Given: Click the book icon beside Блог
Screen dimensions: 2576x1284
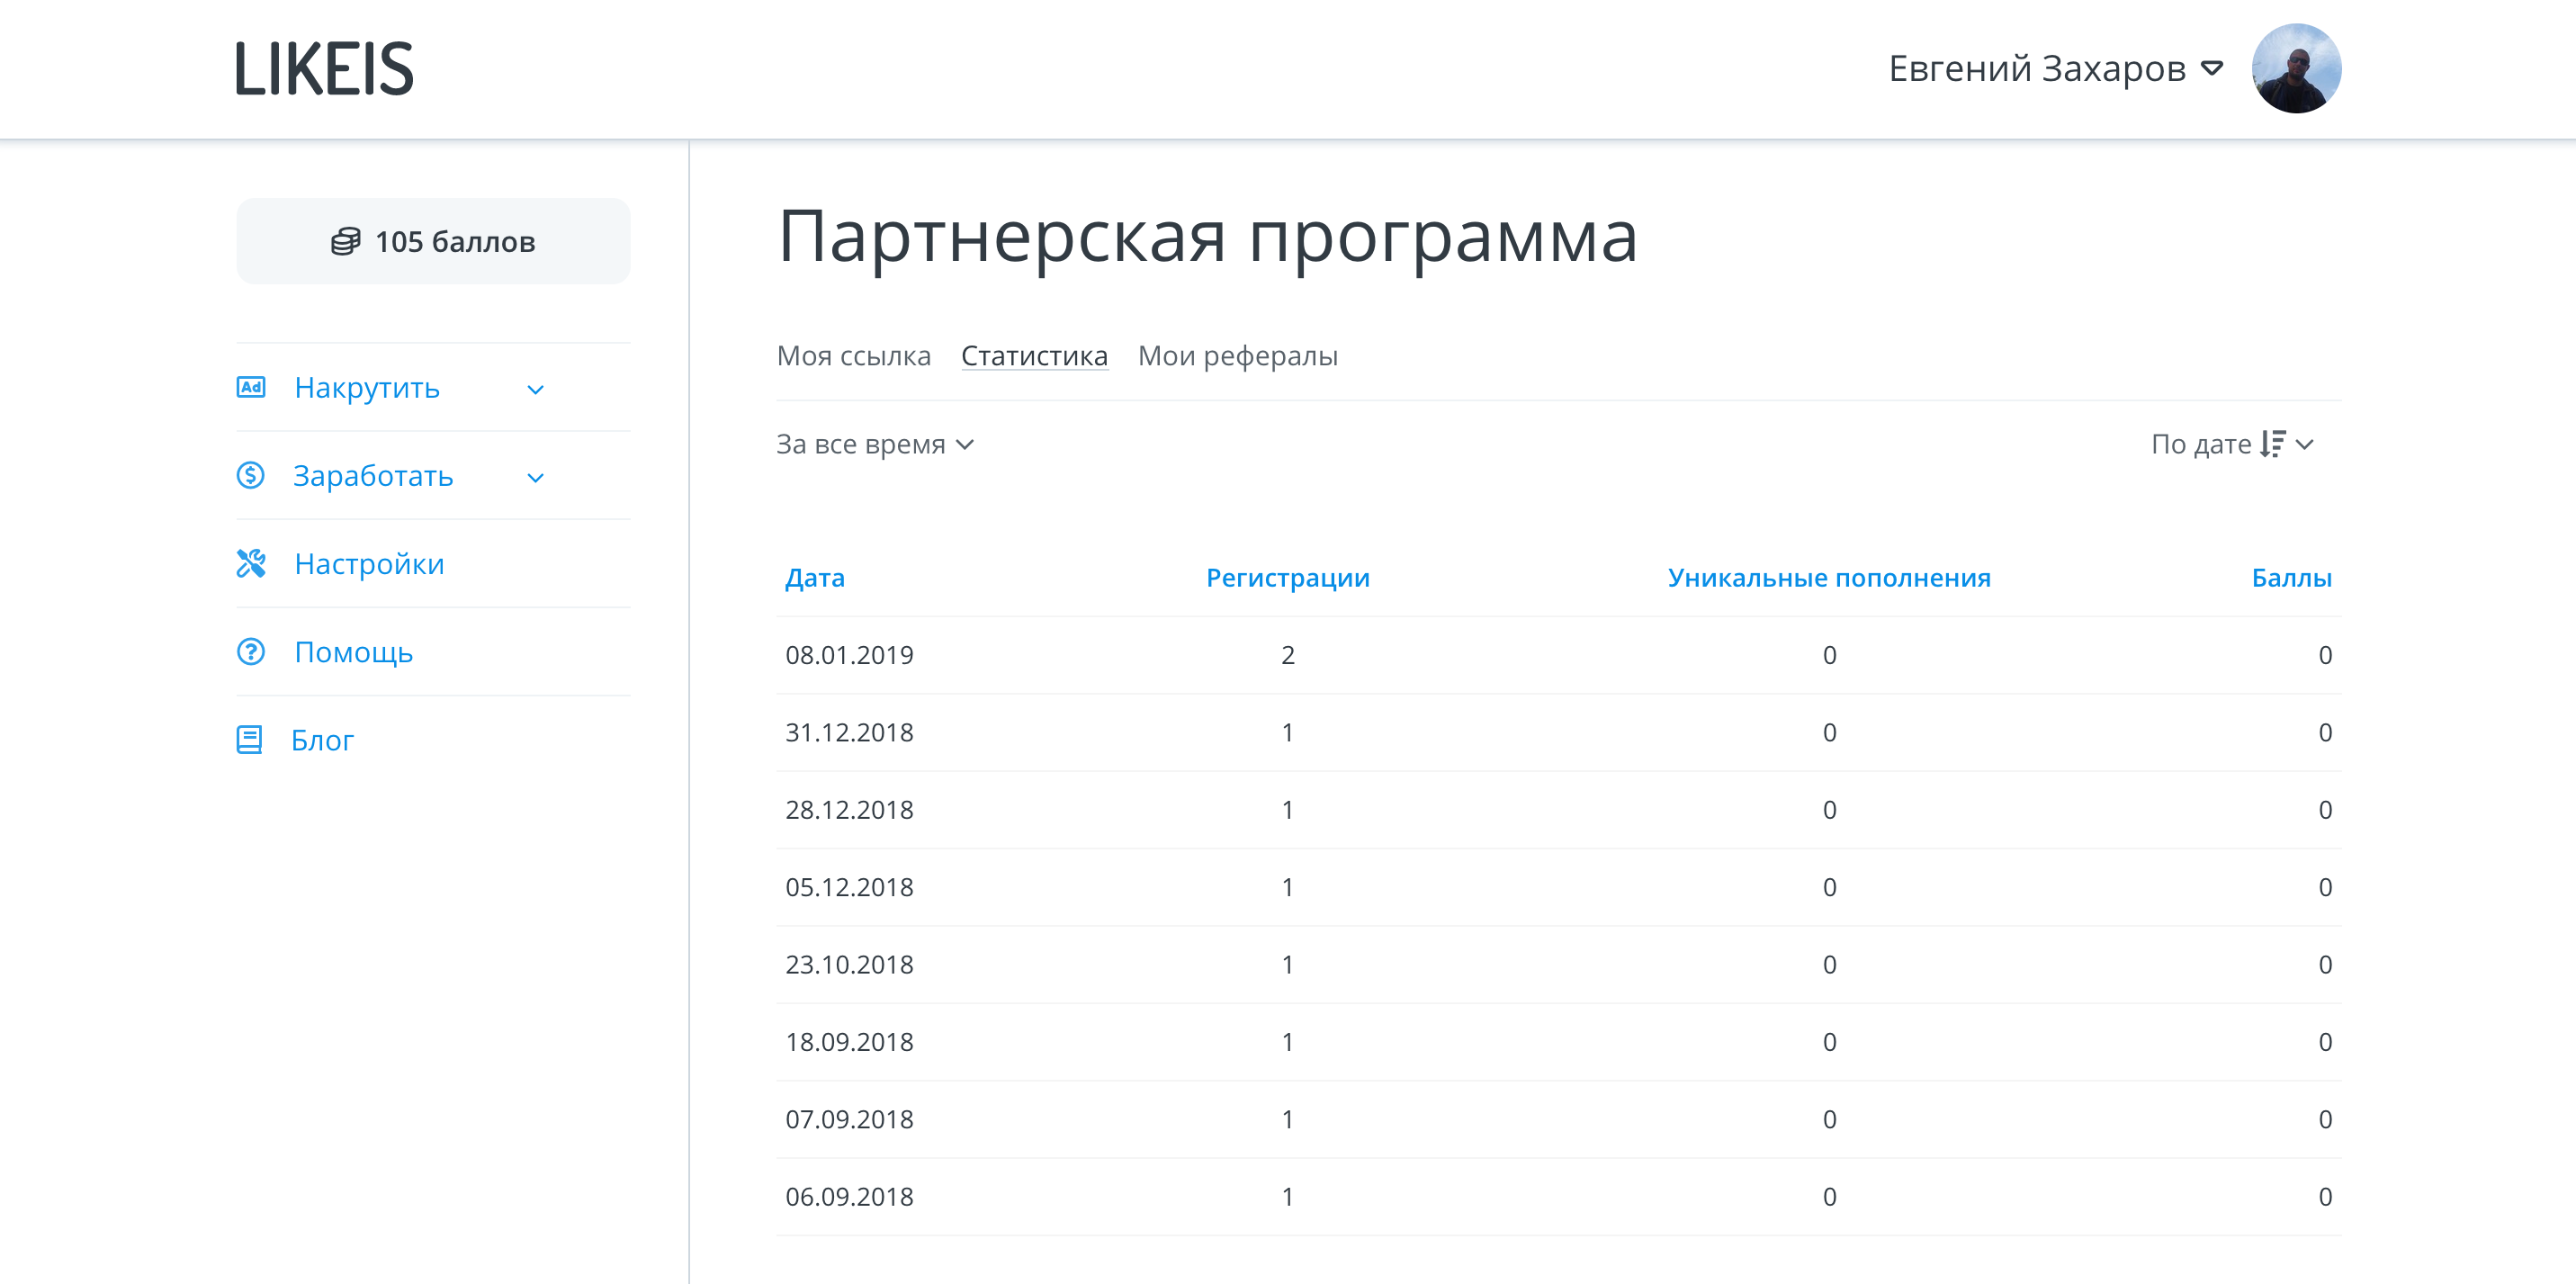Looking at the screenshot, I should tap(249, 739).
